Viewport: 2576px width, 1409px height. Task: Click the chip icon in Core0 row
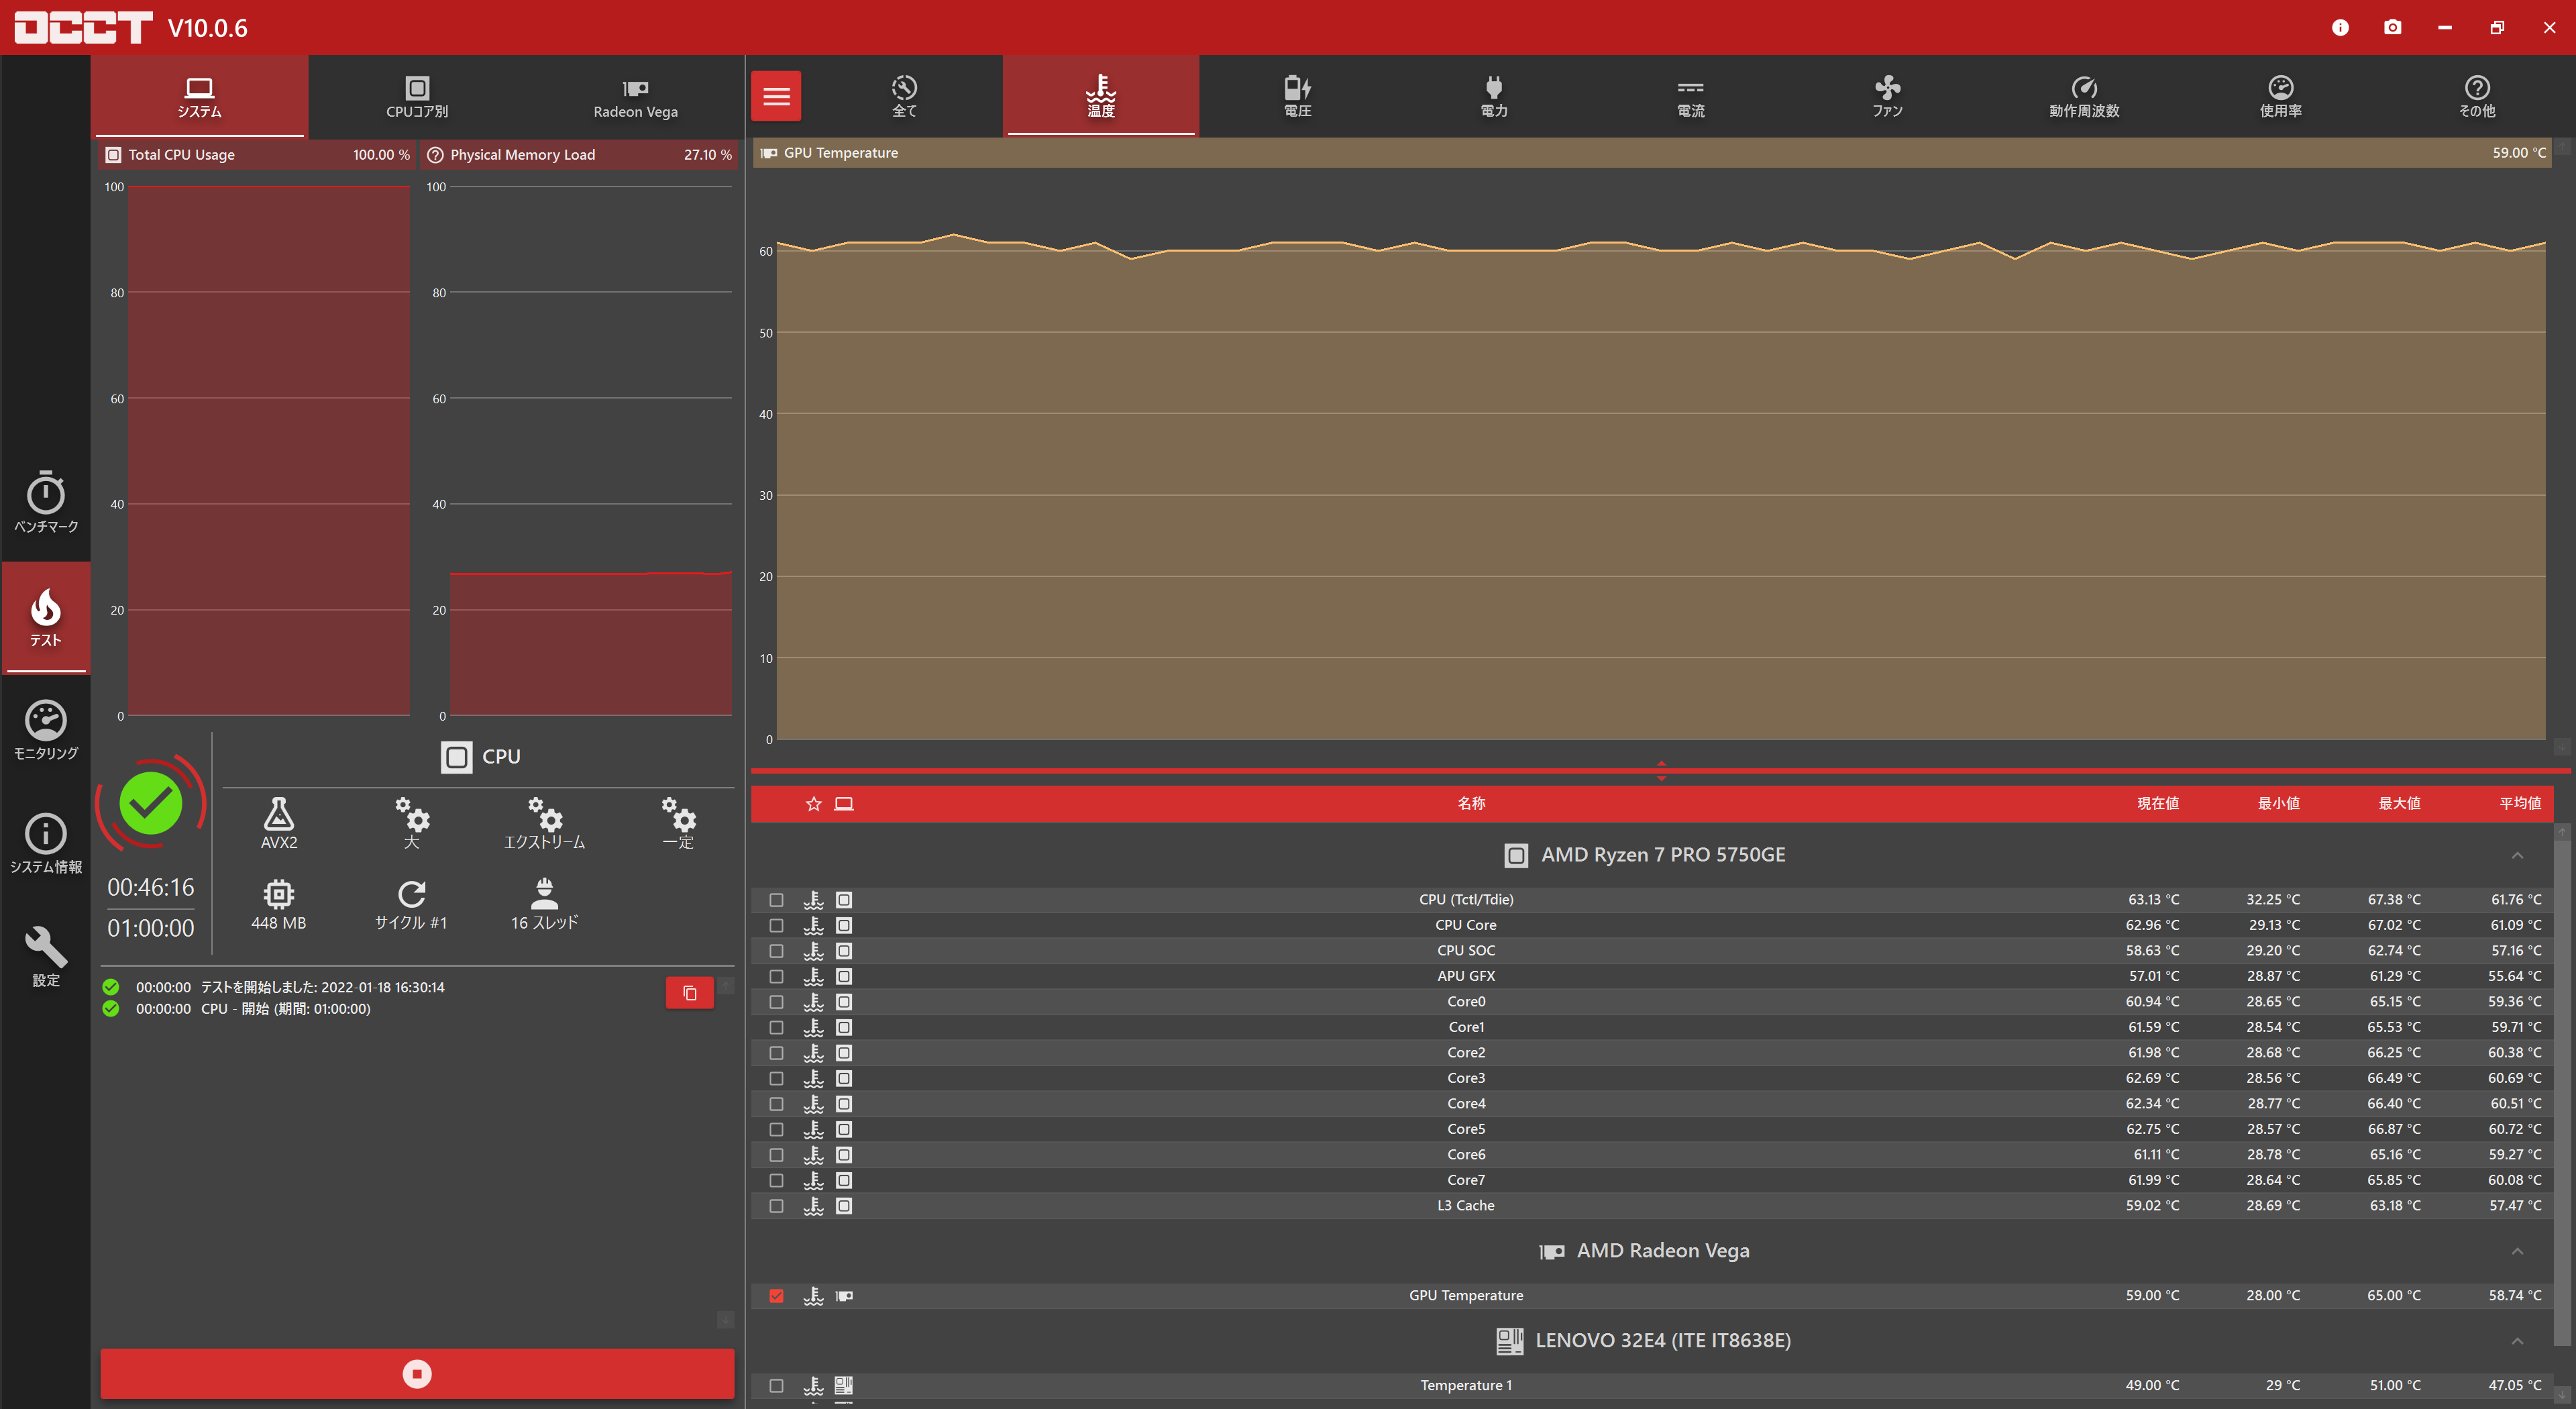coord(844,1001)
